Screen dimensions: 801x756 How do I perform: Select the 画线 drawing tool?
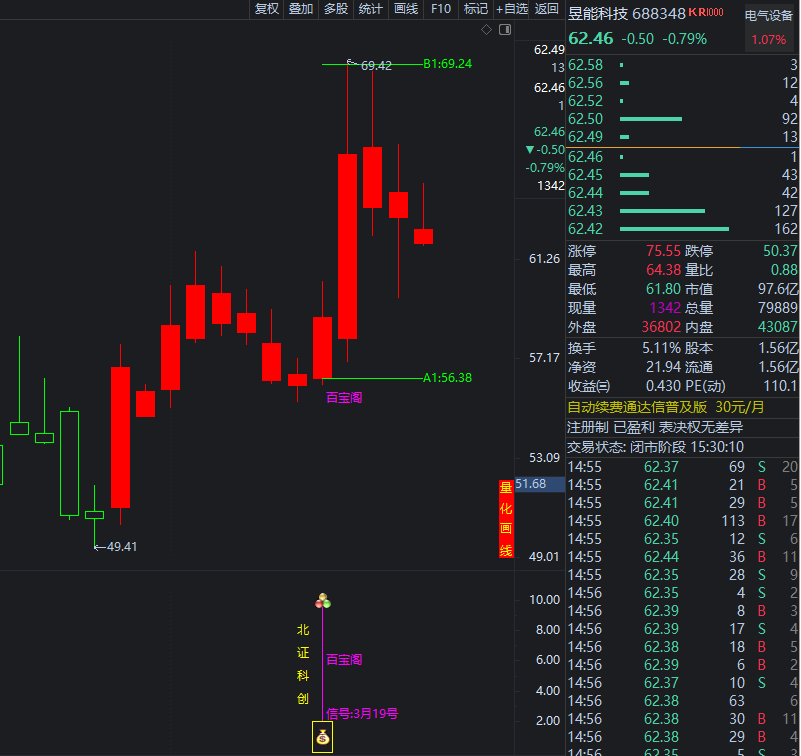pos(406,9)
